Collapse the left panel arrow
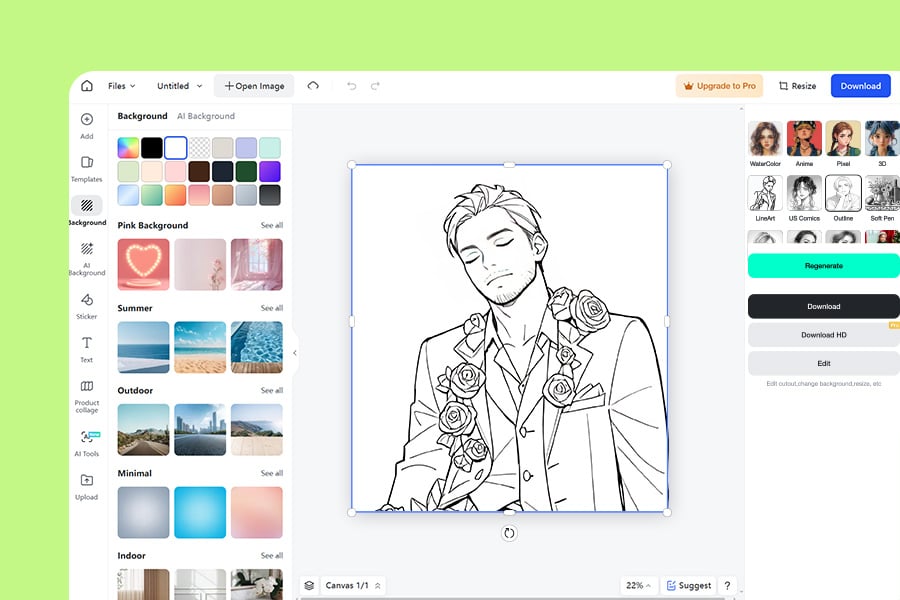900x600 pixels. (x=295, y=353)
